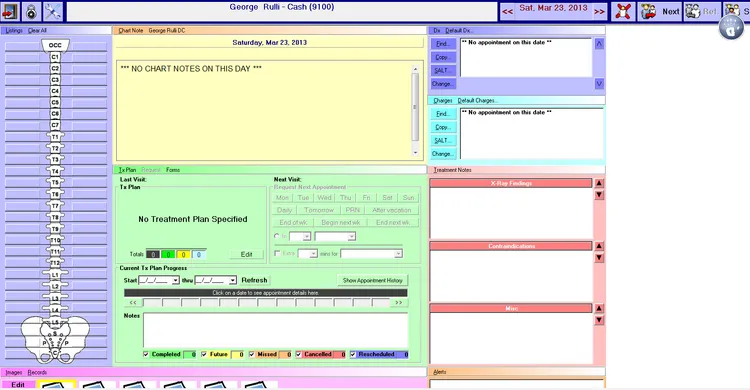This screenshot has height=390, width=750.
Task: Open the thru date dropdown
Action: coord(232,280)
